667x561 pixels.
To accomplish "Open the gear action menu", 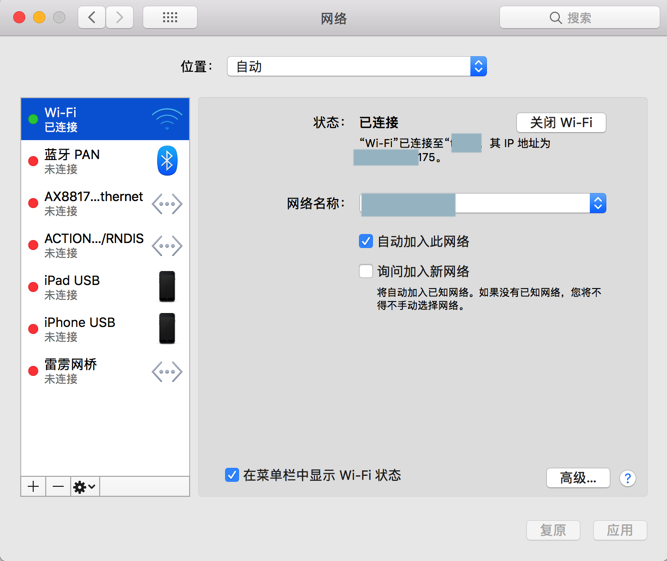I will coord(85,486).
